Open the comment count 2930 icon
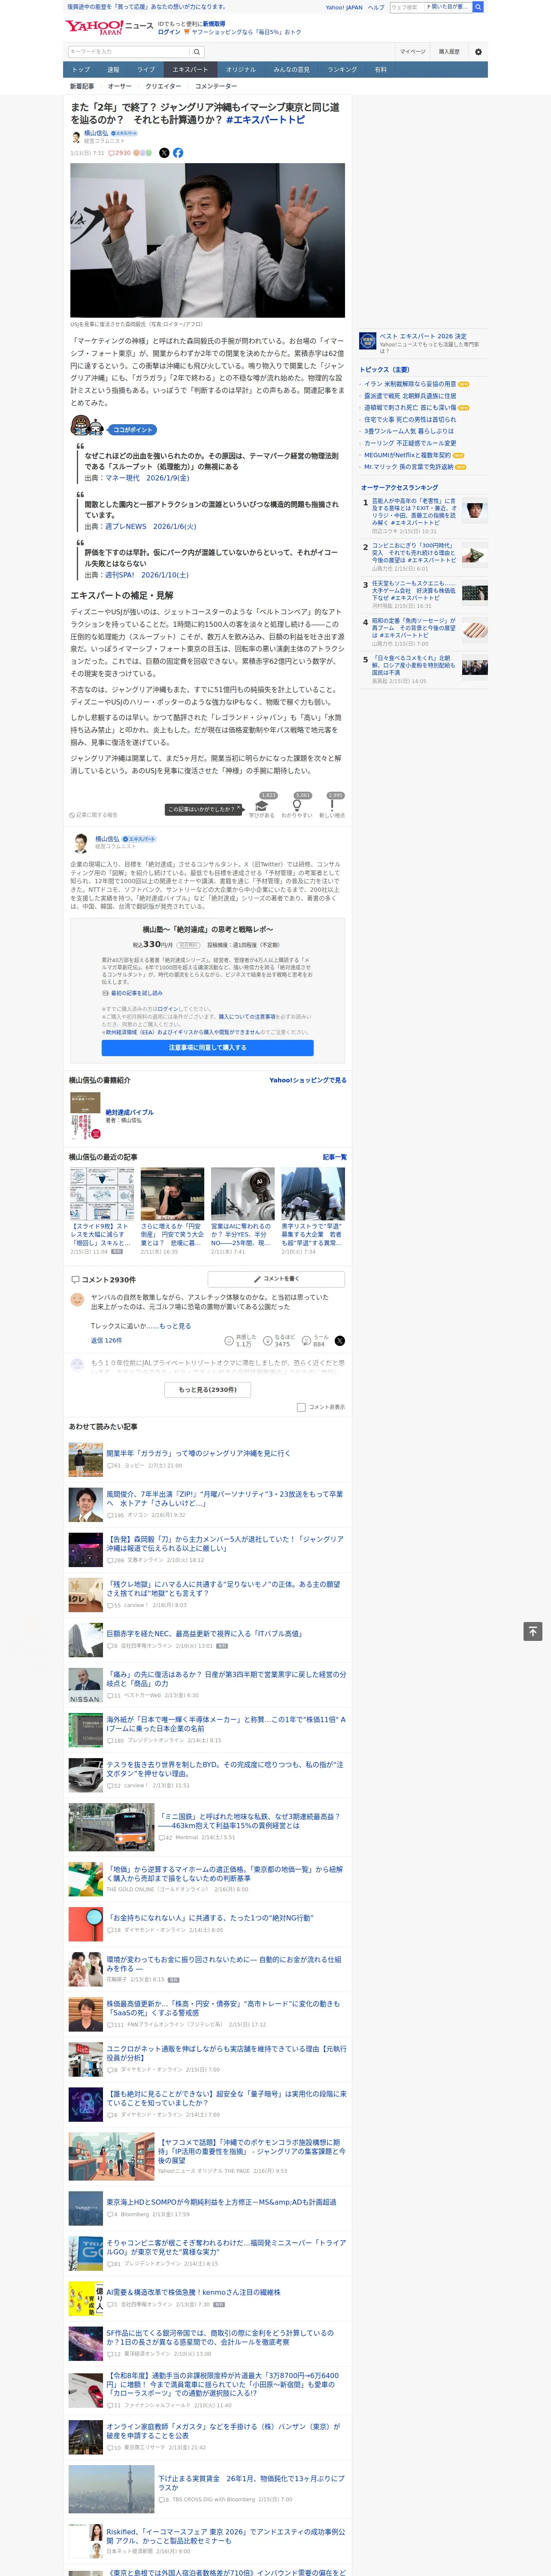 [x=120, y=153]
